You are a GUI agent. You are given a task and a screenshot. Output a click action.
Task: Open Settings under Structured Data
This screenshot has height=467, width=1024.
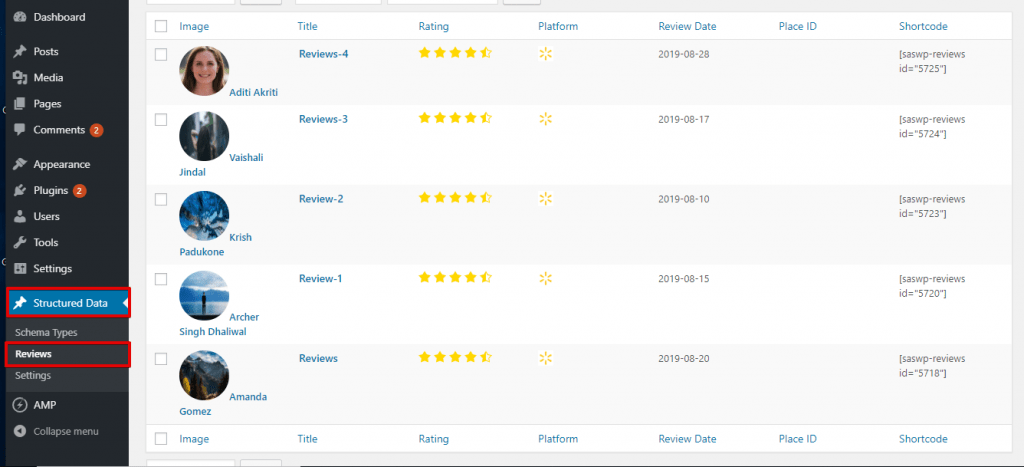coord(33,376)
